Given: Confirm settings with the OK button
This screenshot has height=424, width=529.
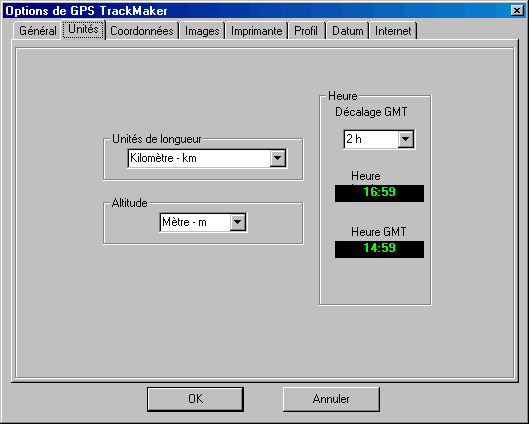Looking at the screenshot, I should [x=195, y=399].
